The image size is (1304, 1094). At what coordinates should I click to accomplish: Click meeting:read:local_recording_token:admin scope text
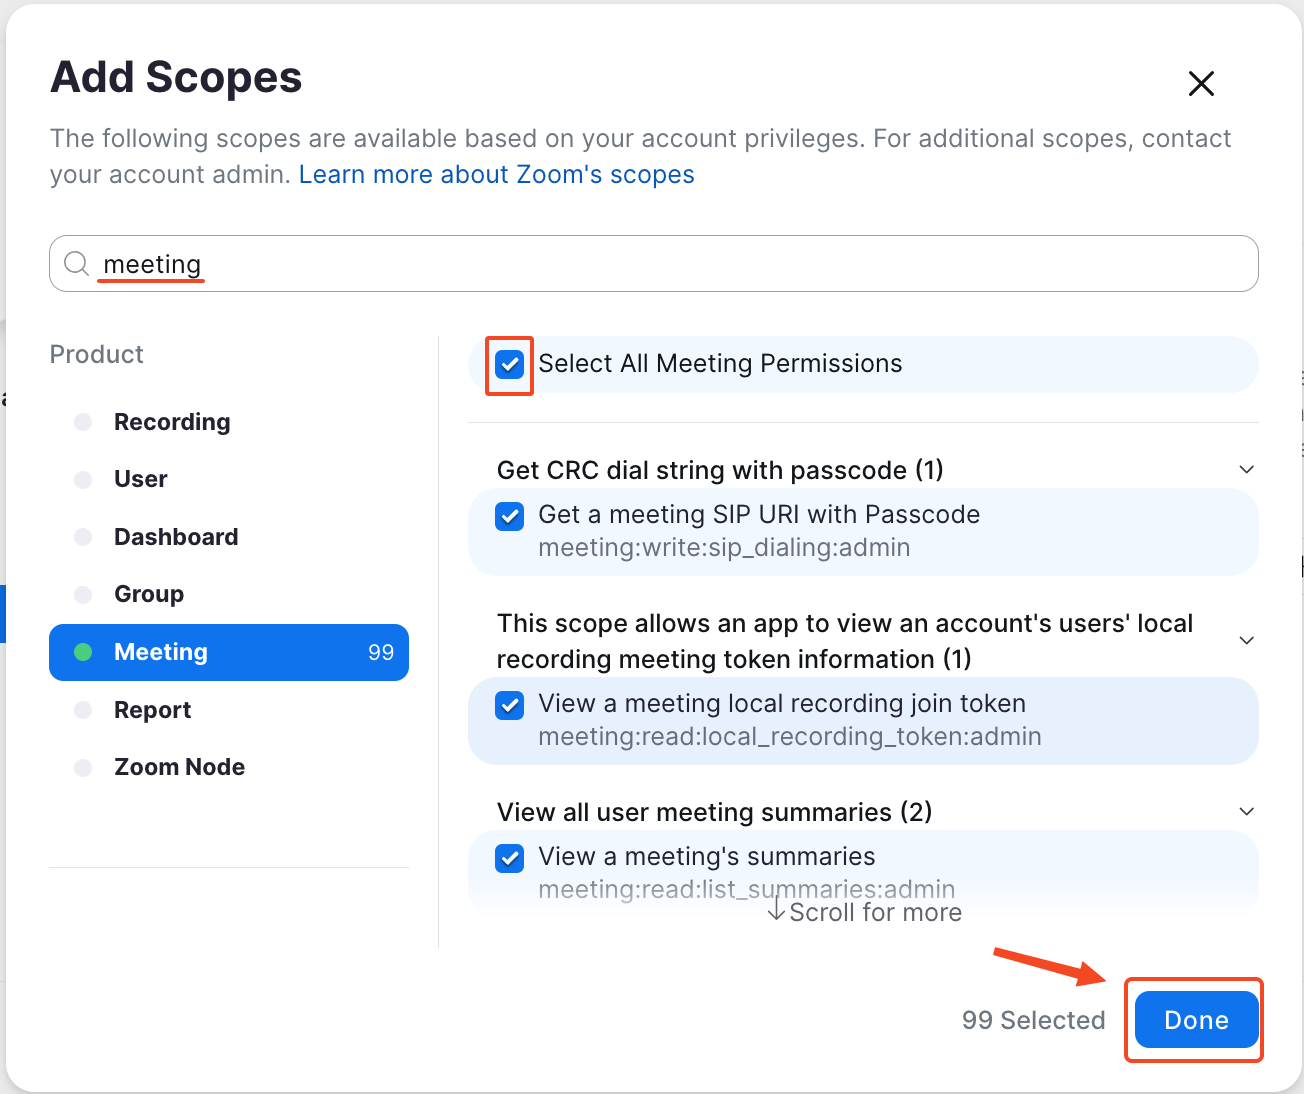(790, 737)
